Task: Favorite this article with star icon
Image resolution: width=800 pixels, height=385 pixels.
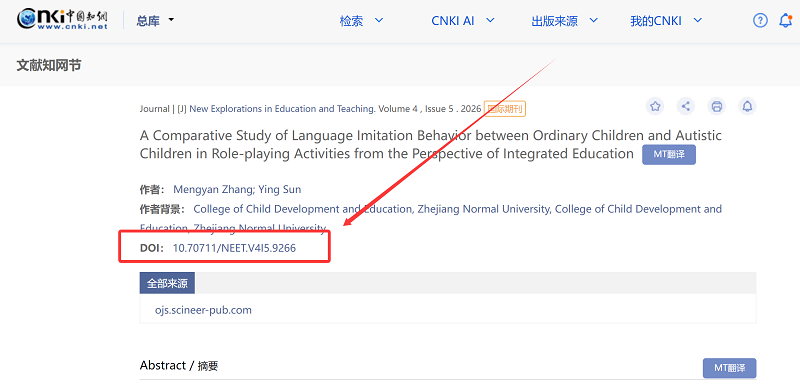Action: [656, 106]
